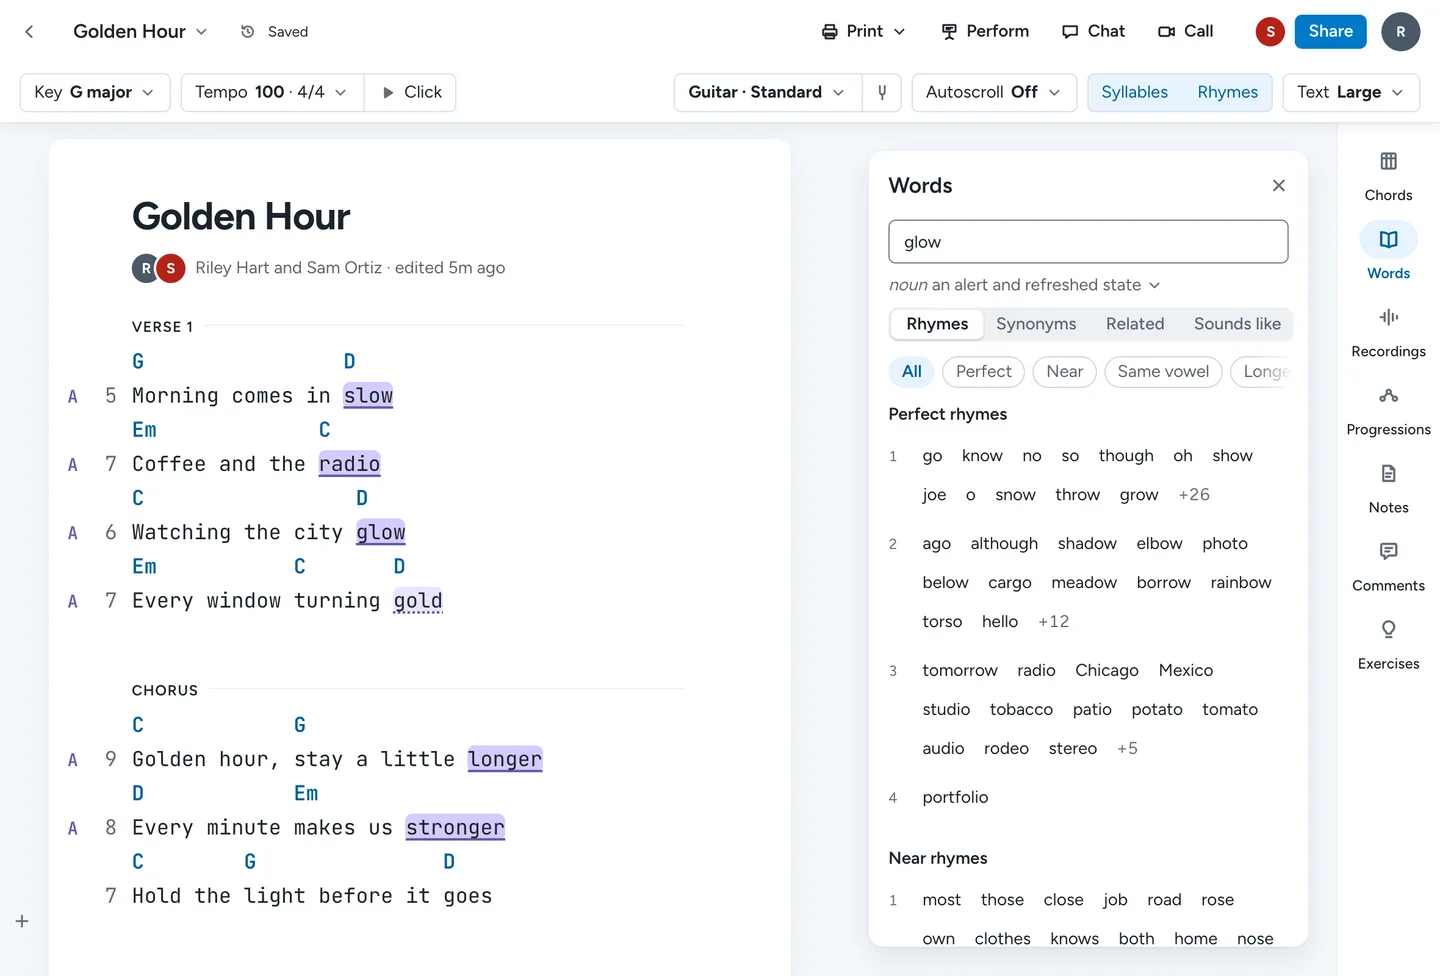Open the Chat
Viewport: 1440px width, 976px height.
click(1093, 32)
